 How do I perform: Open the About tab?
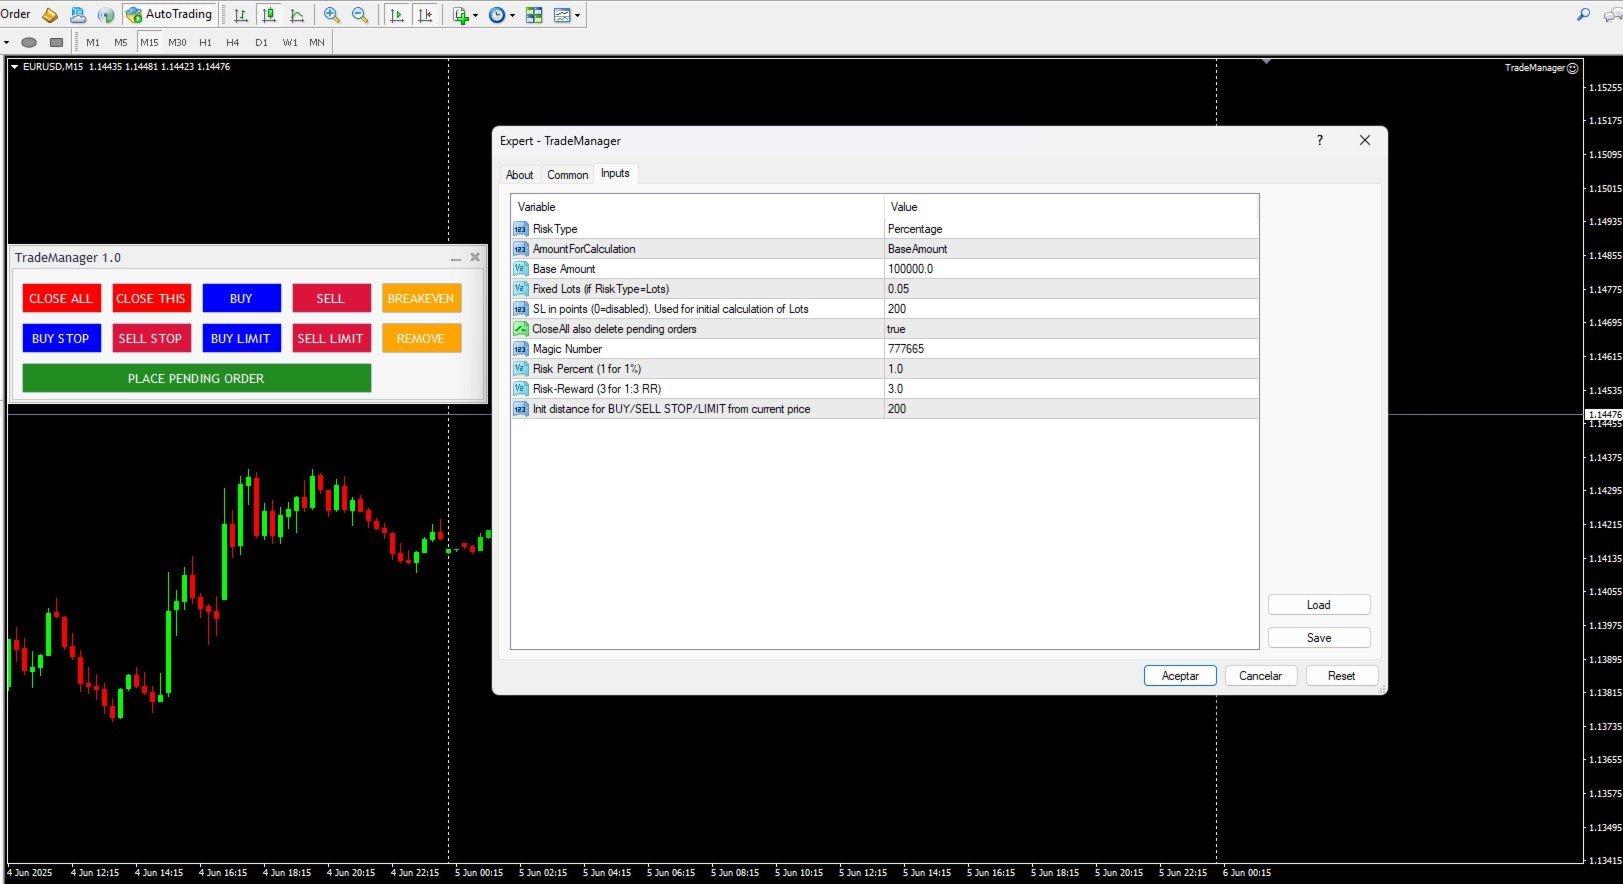519,174
